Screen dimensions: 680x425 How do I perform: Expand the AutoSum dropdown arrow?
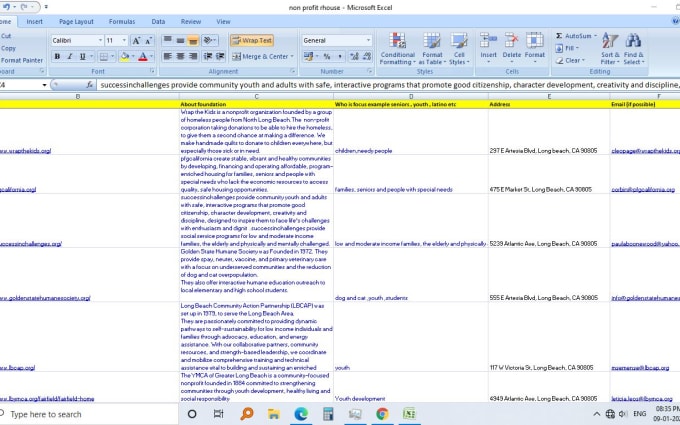point(595,36)
